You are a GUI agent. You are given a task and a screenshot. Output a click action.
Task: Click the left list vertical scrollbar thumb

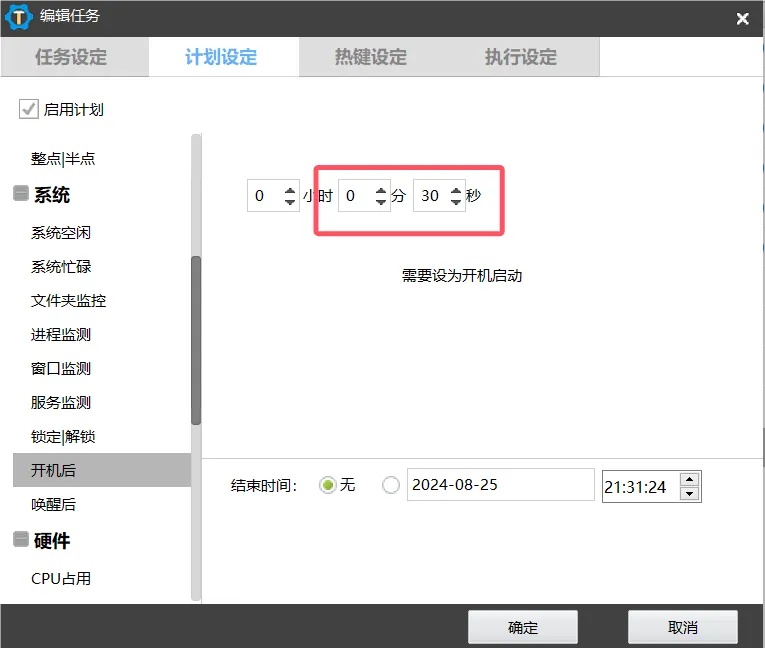point(196,340)
